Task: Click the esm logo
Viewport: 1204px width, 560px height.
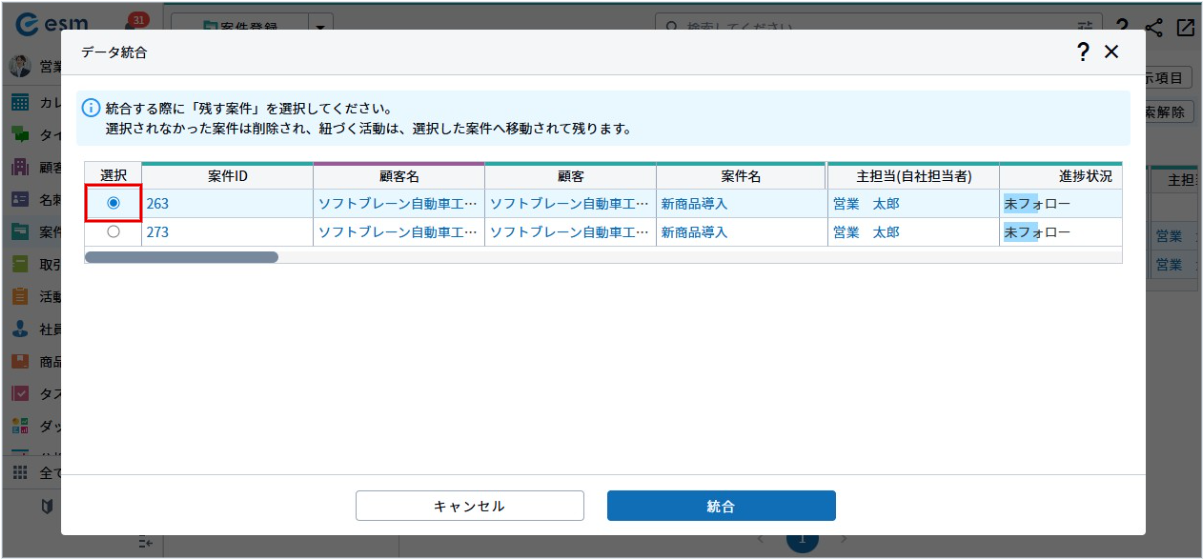Action: coord(55,22)
